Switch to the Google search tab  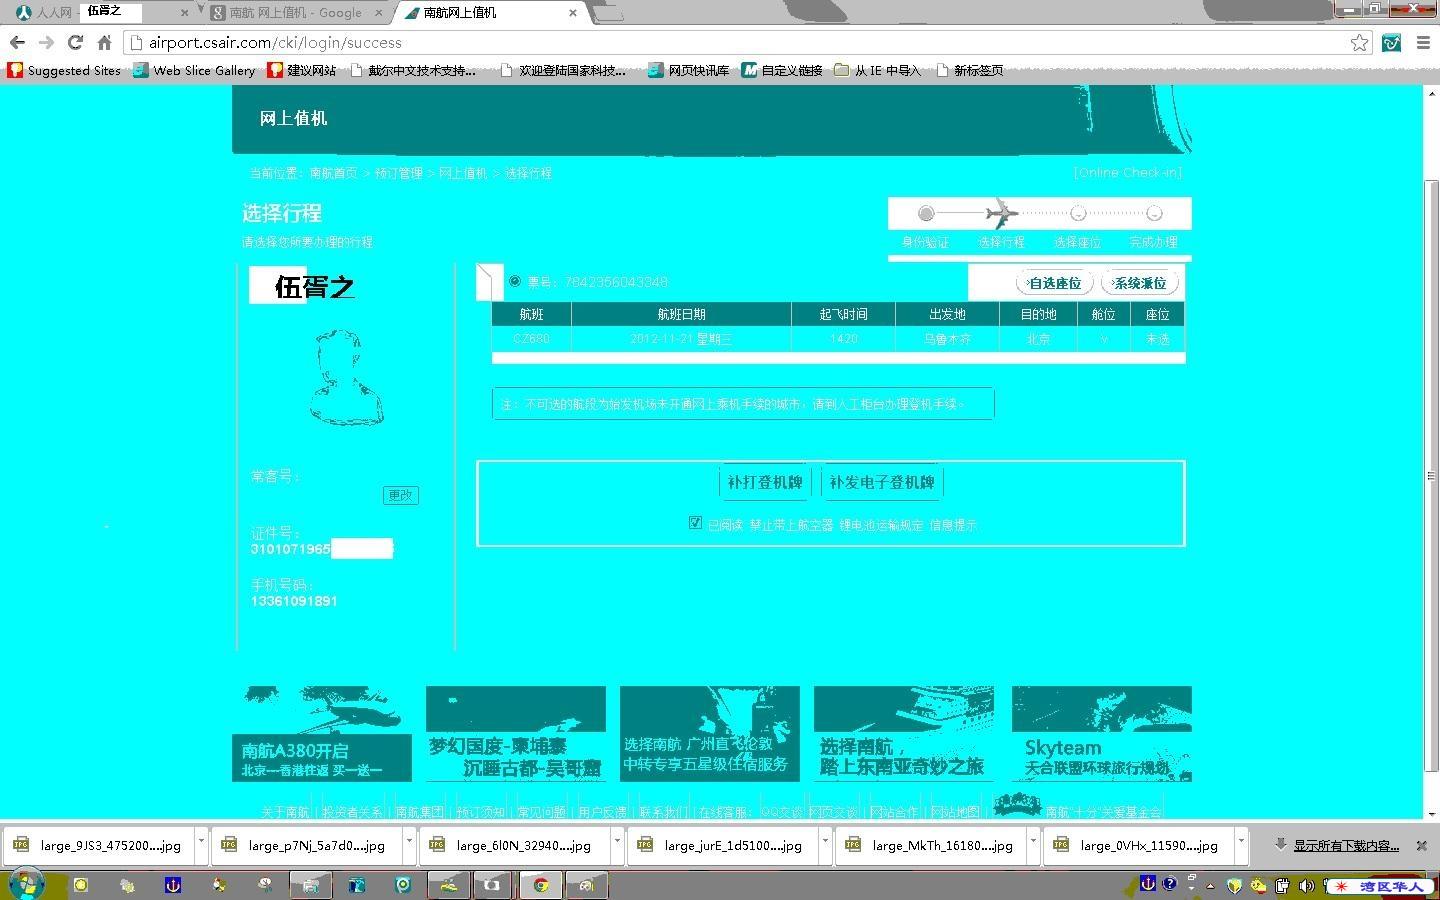pos(295,13)
